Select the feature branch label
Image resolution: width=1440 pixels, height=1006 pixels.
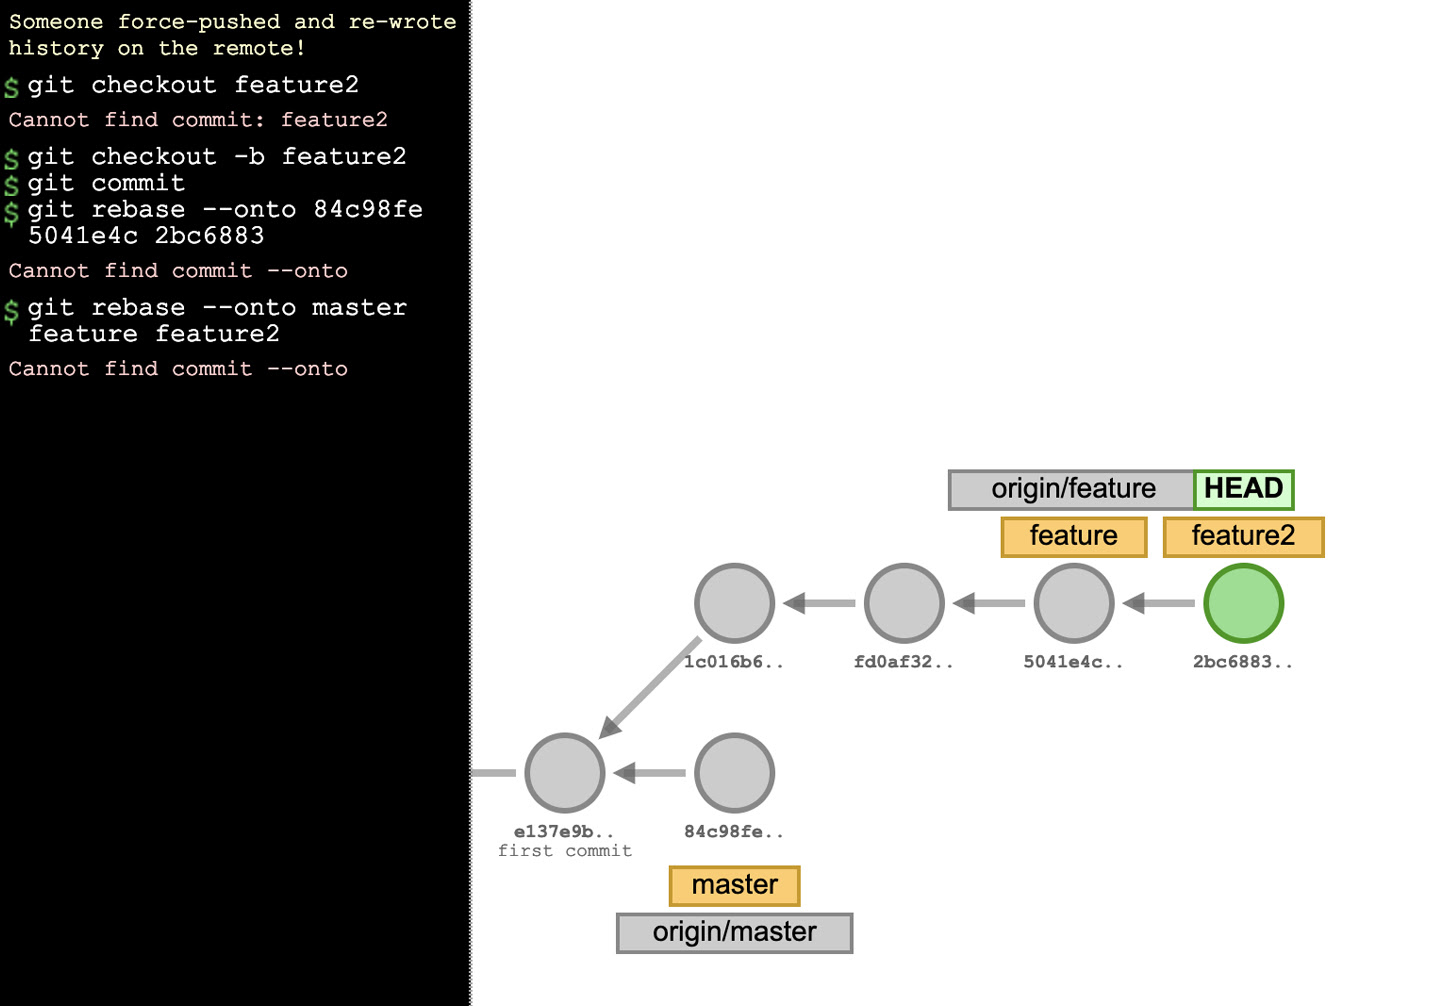1073,536
